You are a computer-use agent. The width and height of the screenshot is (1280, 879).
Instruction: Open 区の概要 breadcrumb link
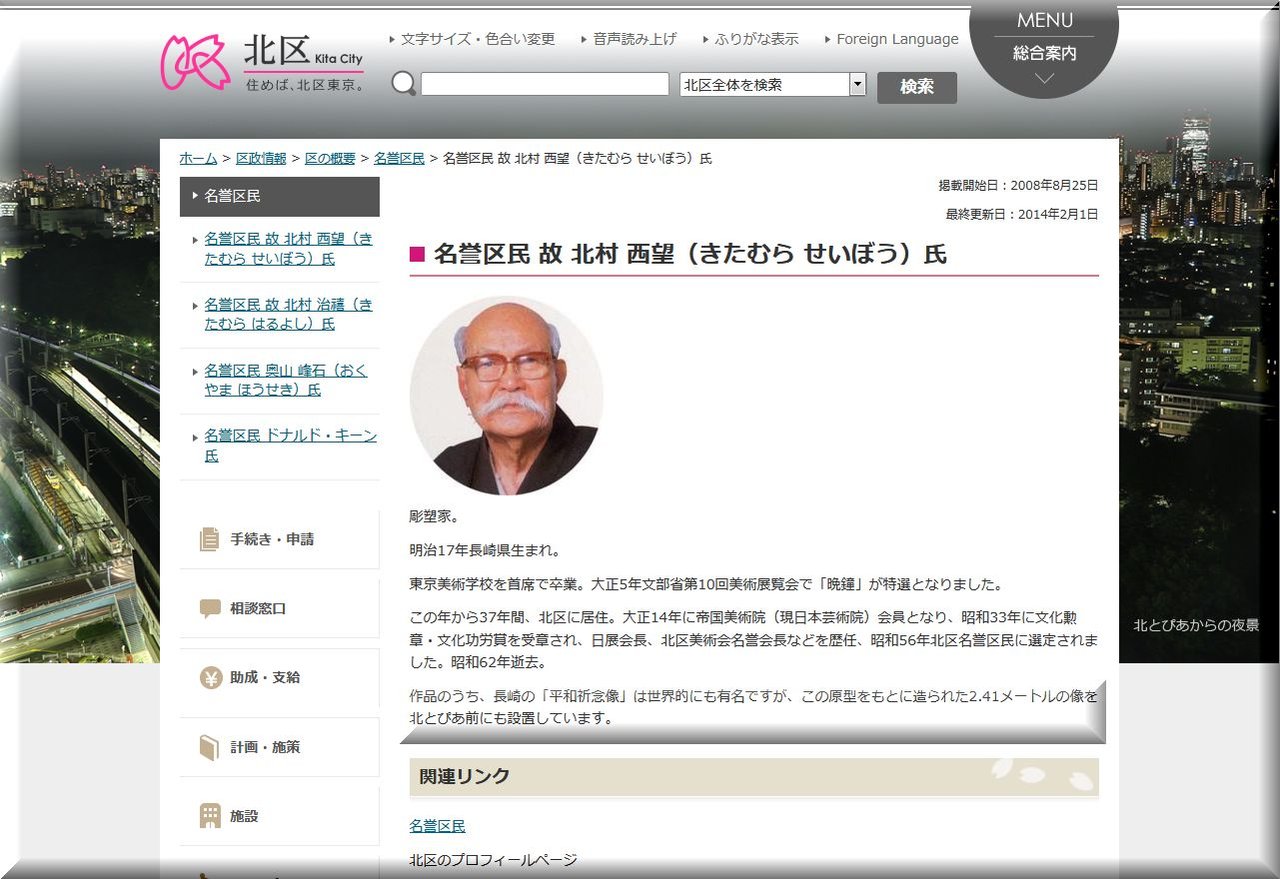(330, 158)
